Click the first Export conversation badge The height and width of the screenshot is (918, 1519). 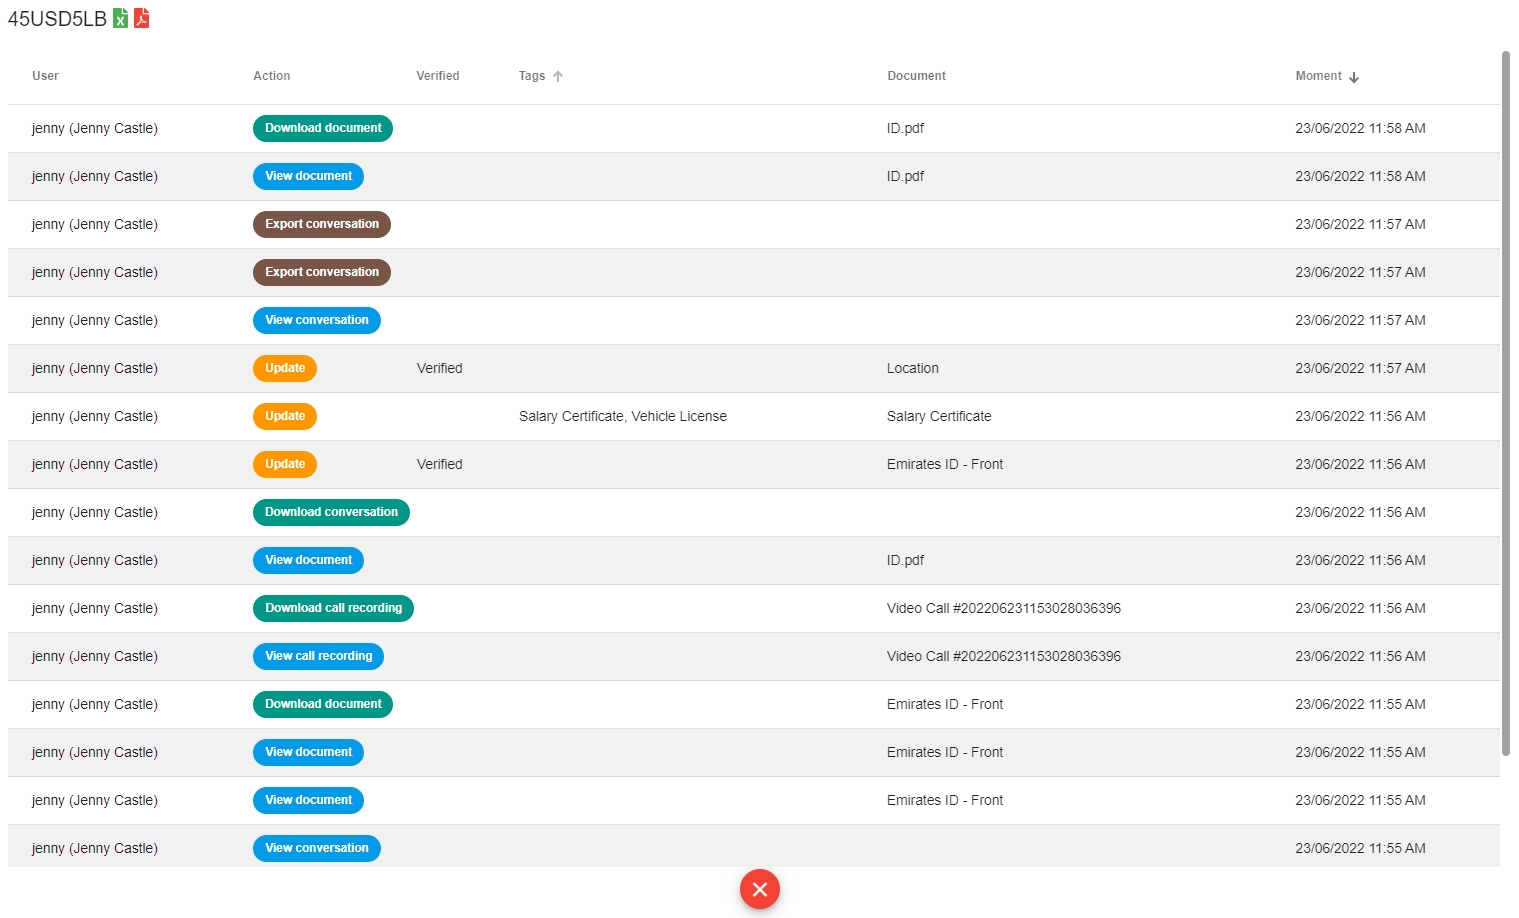tap(322, 224)
